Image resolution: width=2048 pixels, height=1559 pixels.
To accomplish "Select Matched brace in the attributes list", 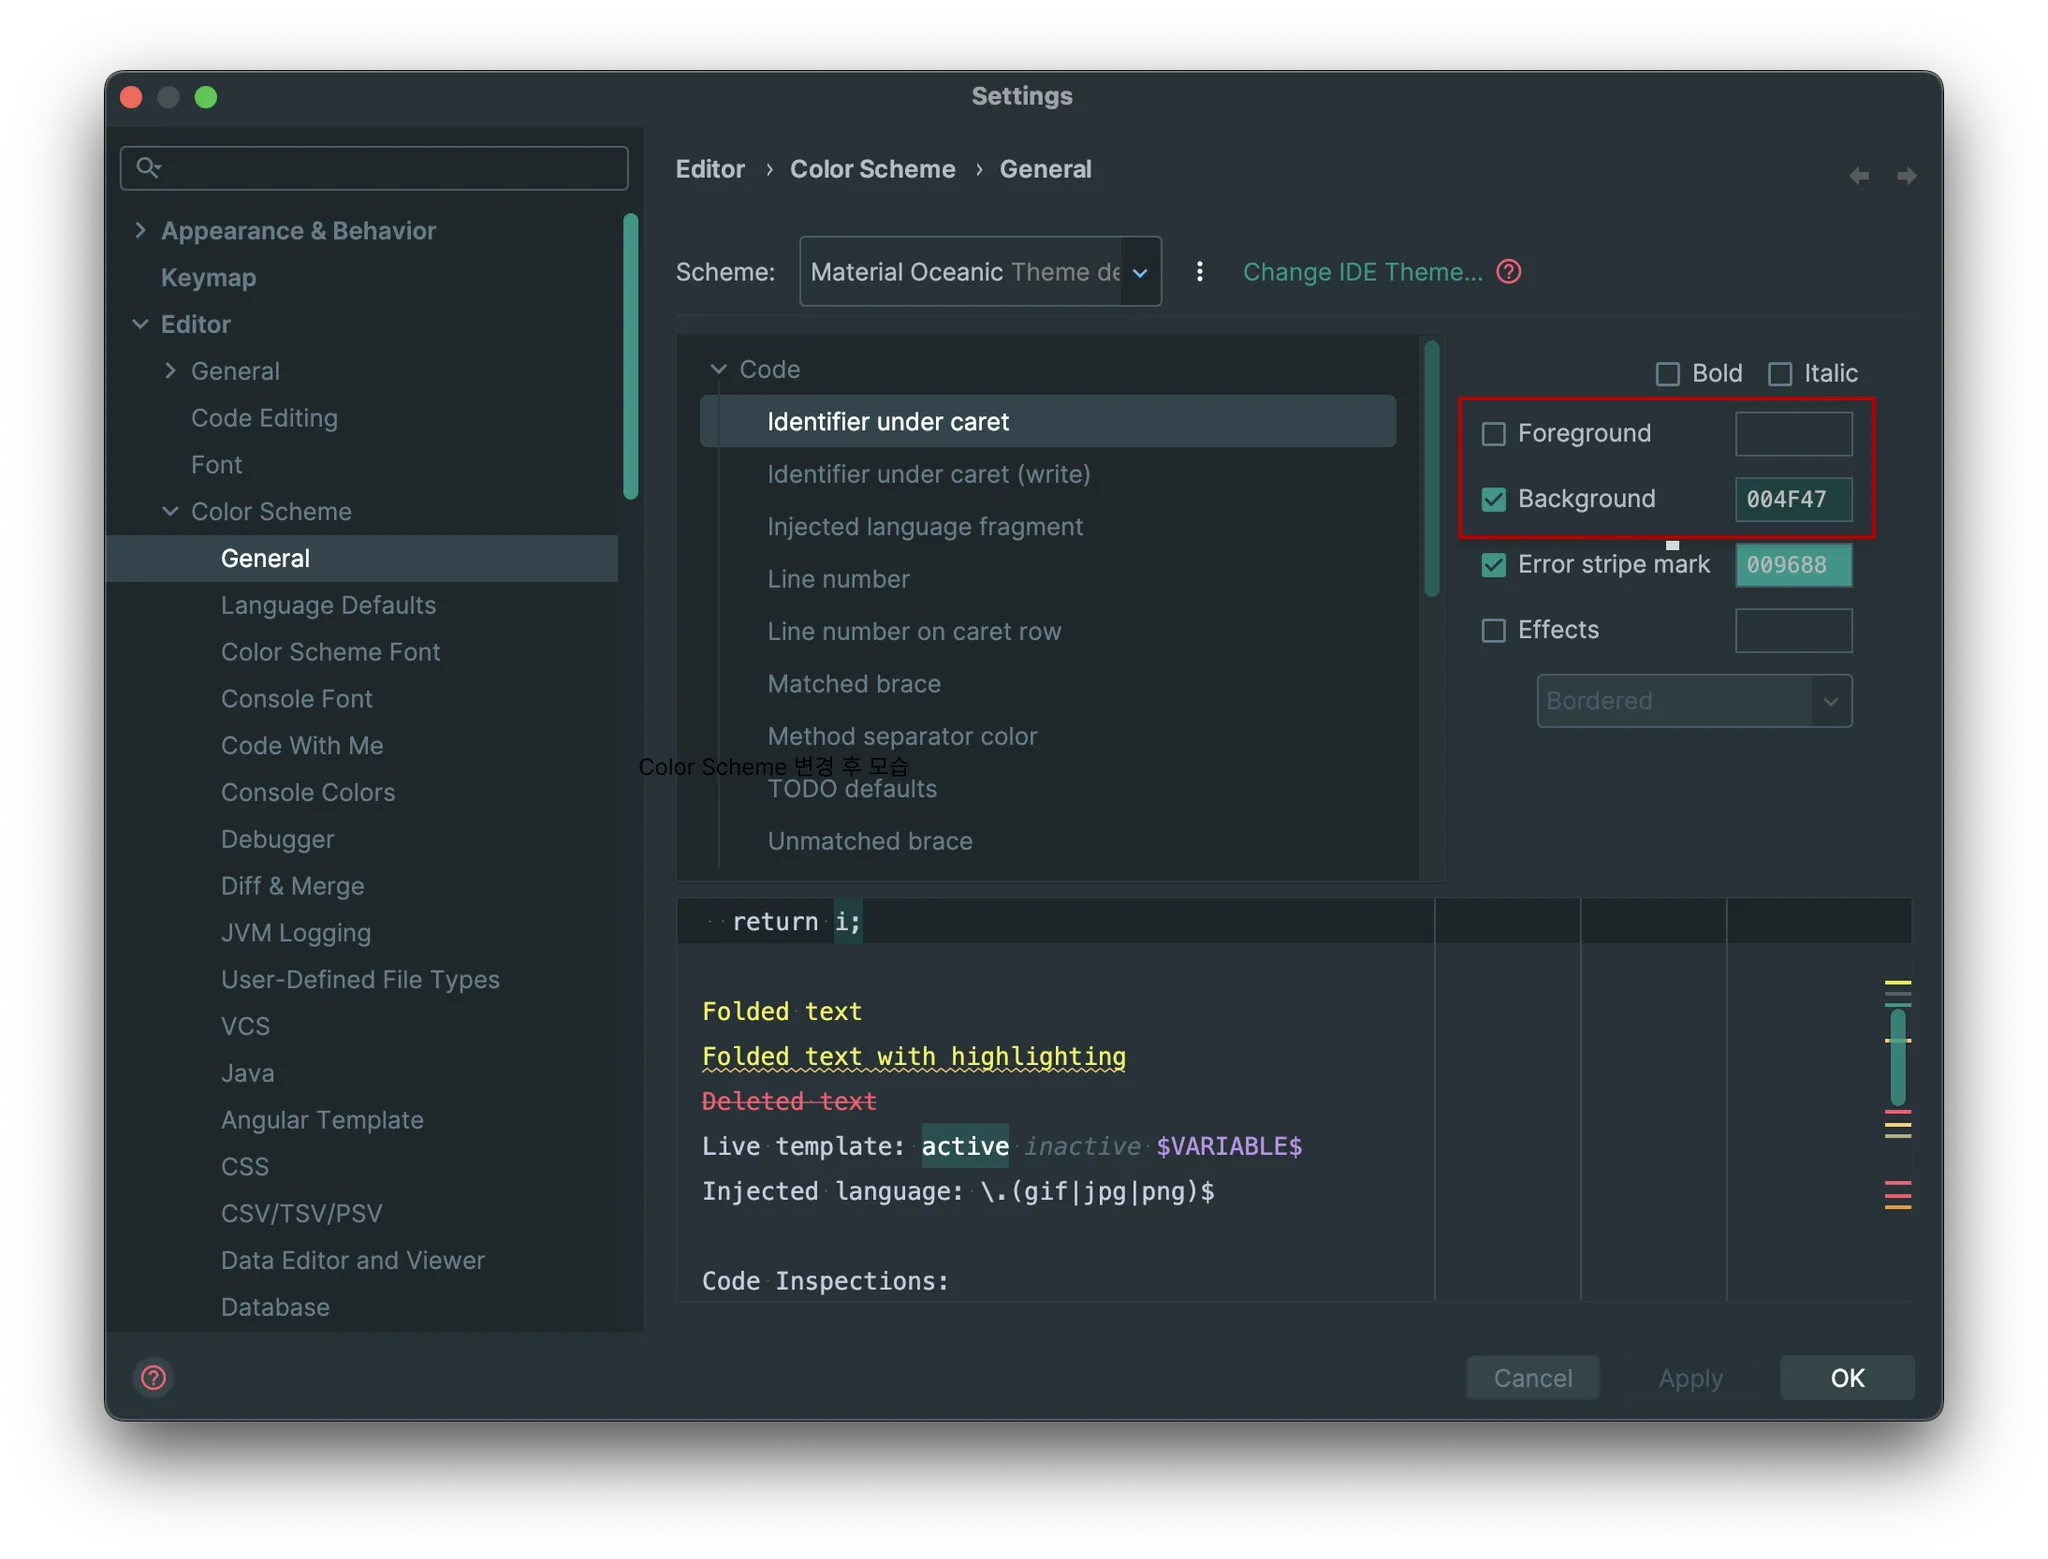I will tap(853, 684).
